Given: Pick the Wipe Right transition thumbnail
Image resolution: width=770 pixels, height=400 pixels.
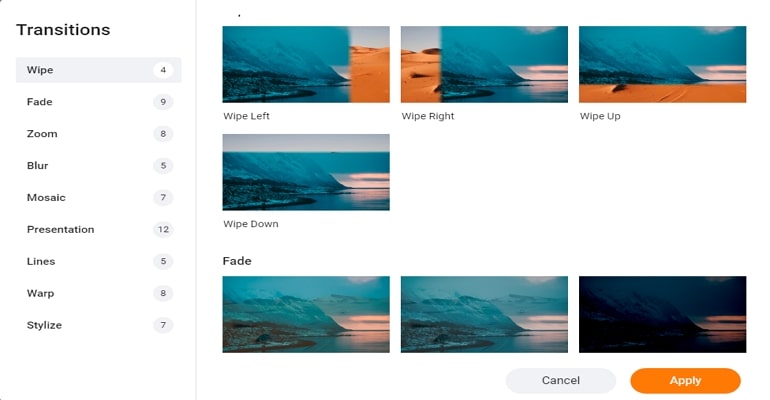Looking at the screenshot, I should point(484,64).
